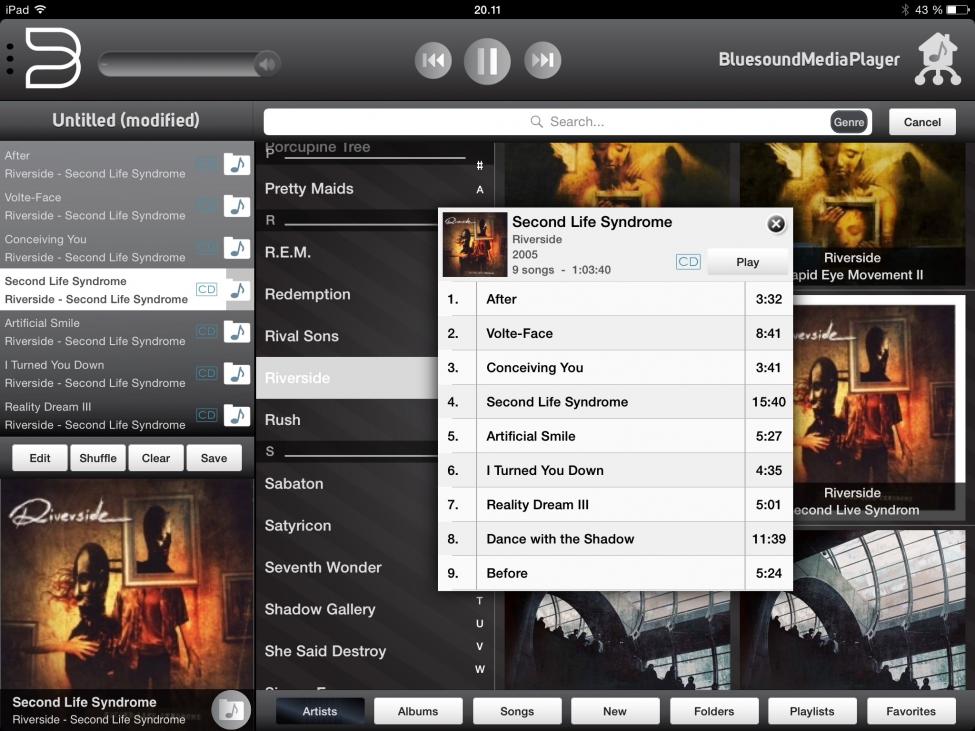Skip to the previous track
975x731 pixels.
[433, 60]
